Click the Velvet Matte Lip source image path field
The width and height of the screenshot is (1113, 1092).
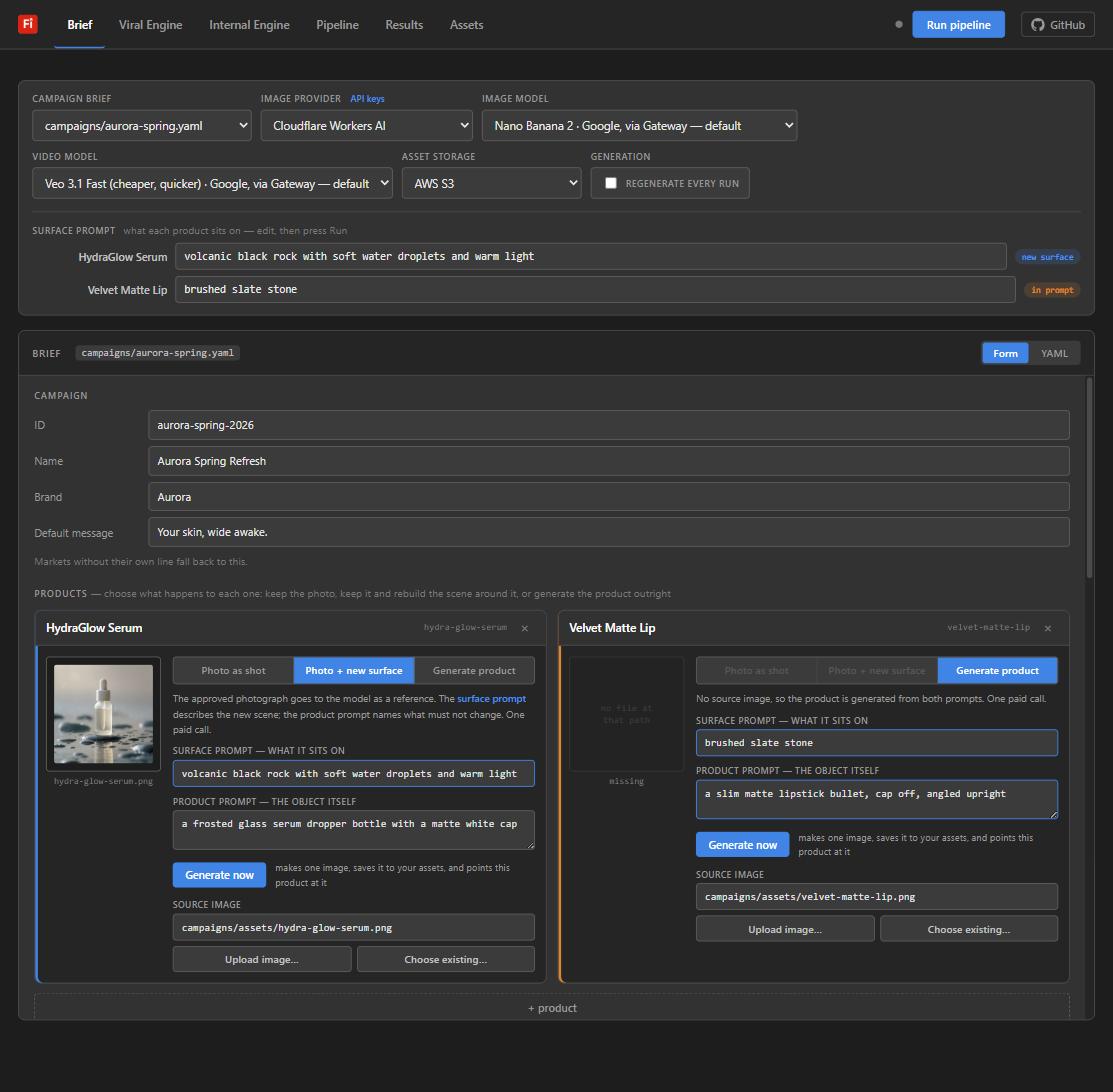point(877,897)
